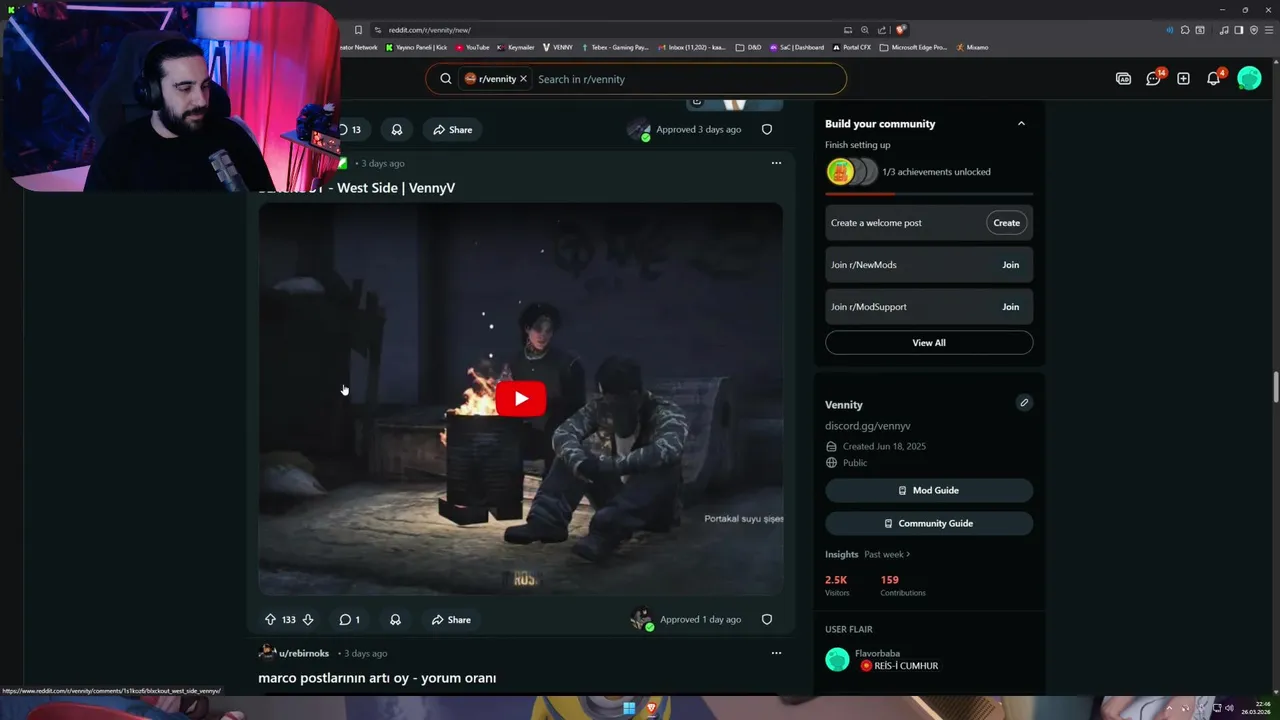Open D&D bookmarks folder

[x=748, y=47]
